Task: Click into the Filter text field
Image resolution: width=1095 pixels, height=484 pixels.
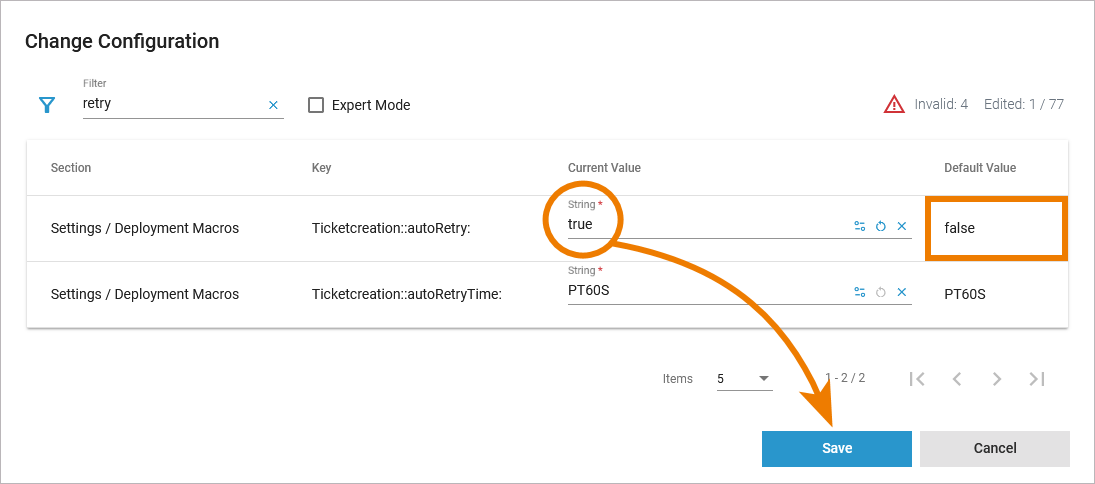Action: pyautogui.click(x=172, y=104)
